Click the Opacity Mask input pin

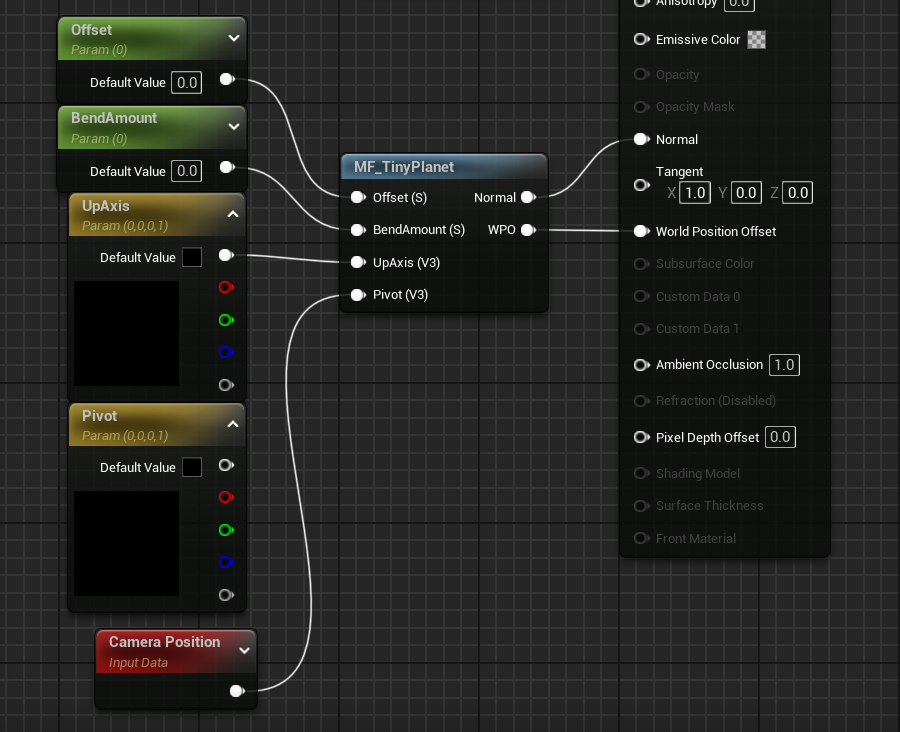coord(642,107)
